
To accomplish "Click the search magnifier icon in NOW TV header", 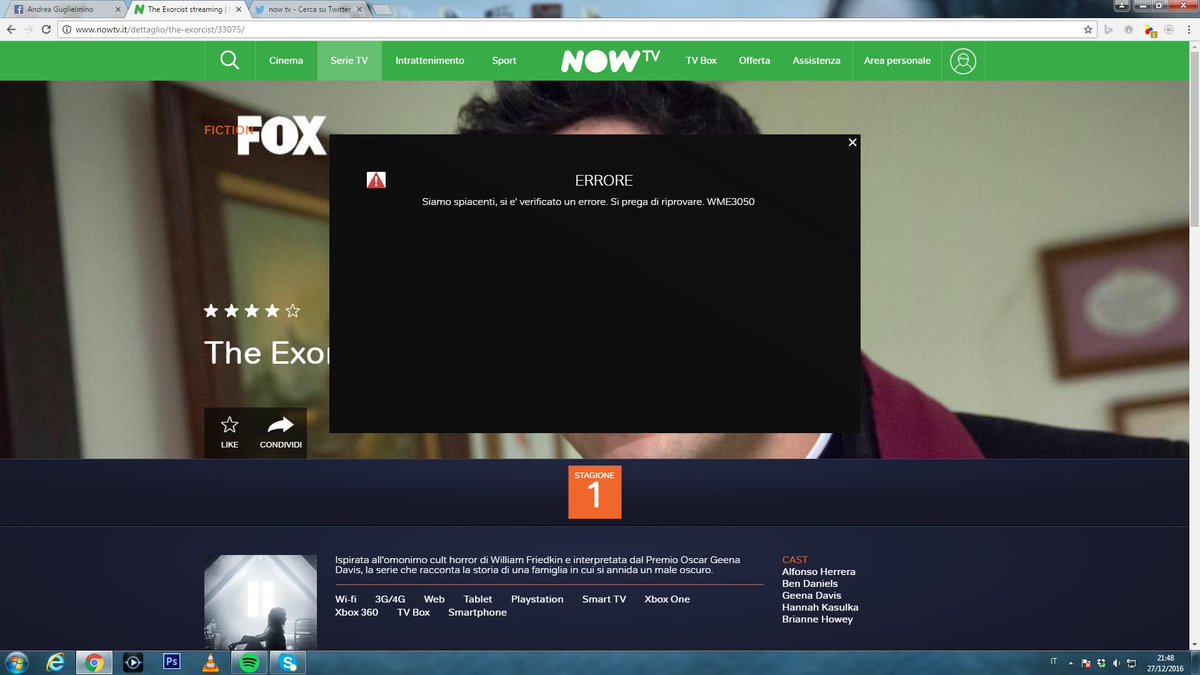I will tap(229, 60).
